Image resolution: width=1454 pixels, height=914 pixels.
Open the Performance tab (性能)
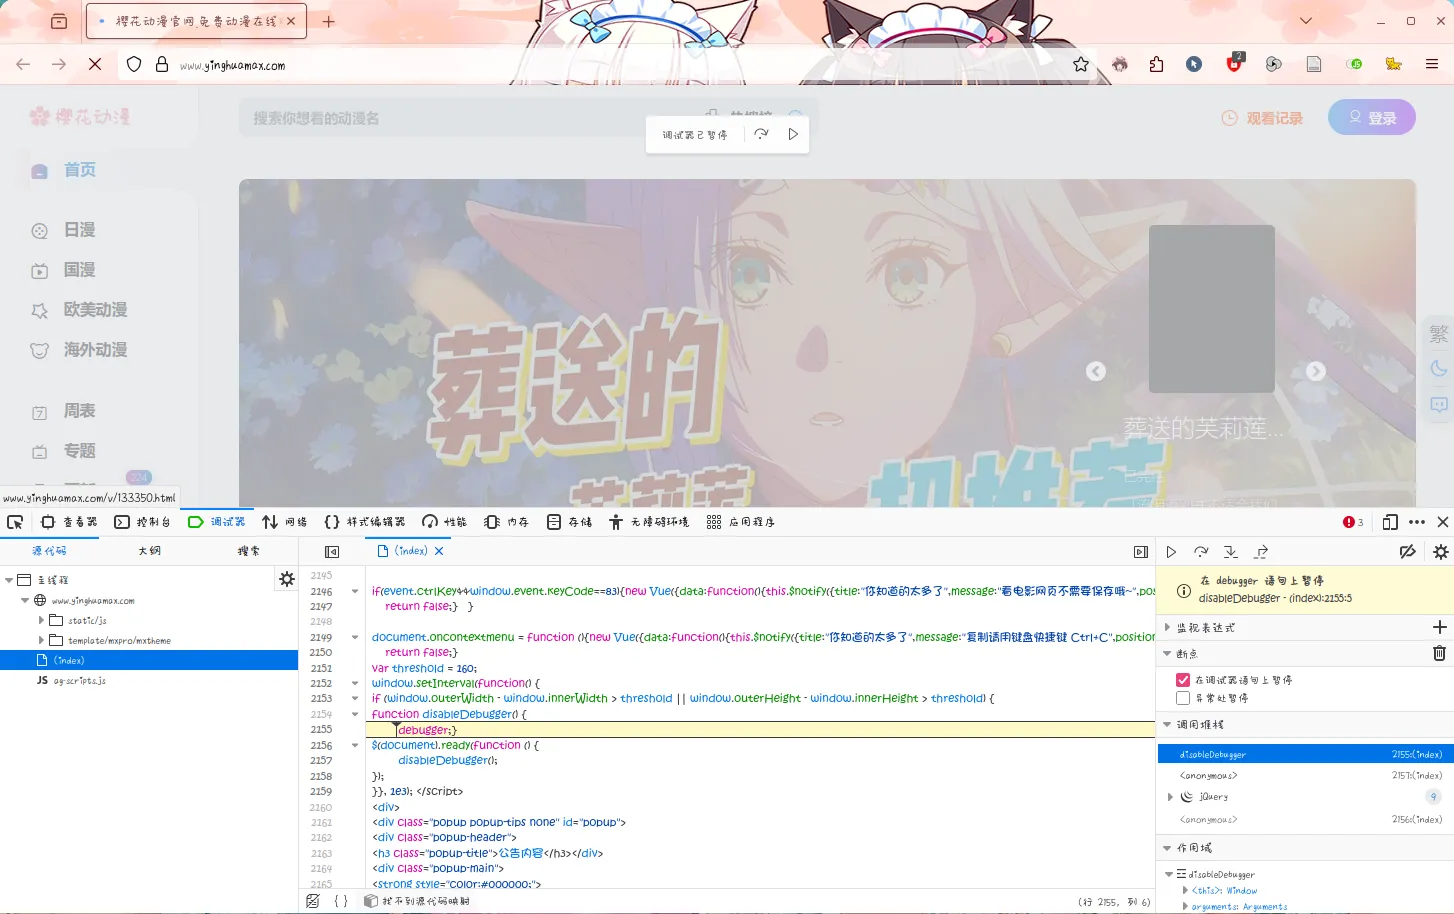(445, 522)
